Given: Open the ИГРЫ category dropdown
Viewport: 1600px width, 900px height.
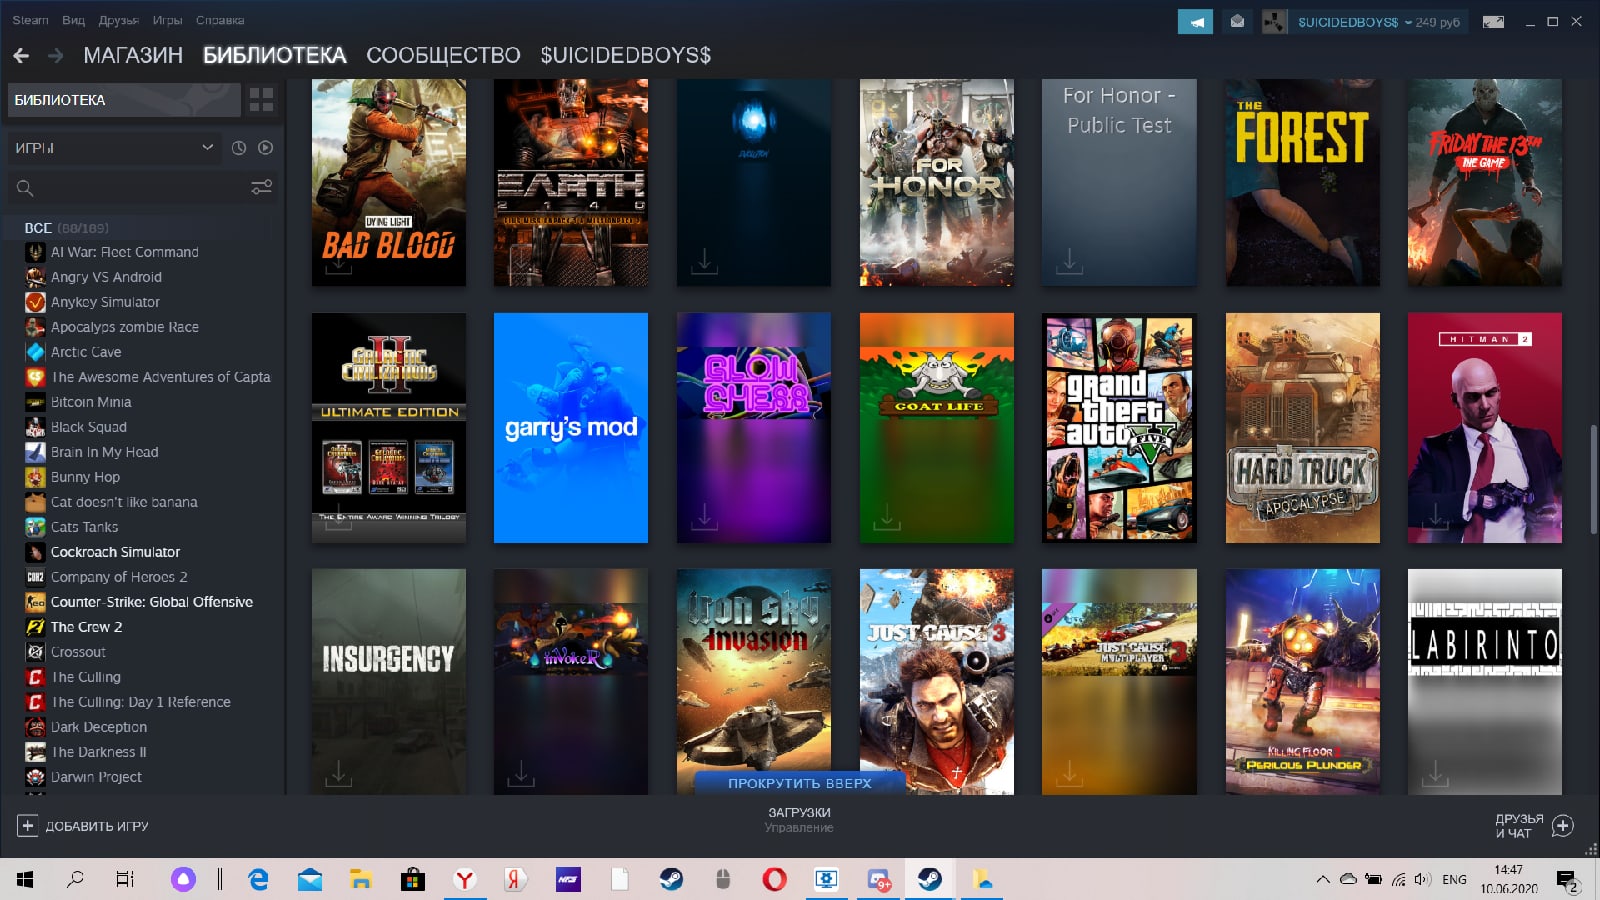Looking at the screenshot, I should (114, 148).
